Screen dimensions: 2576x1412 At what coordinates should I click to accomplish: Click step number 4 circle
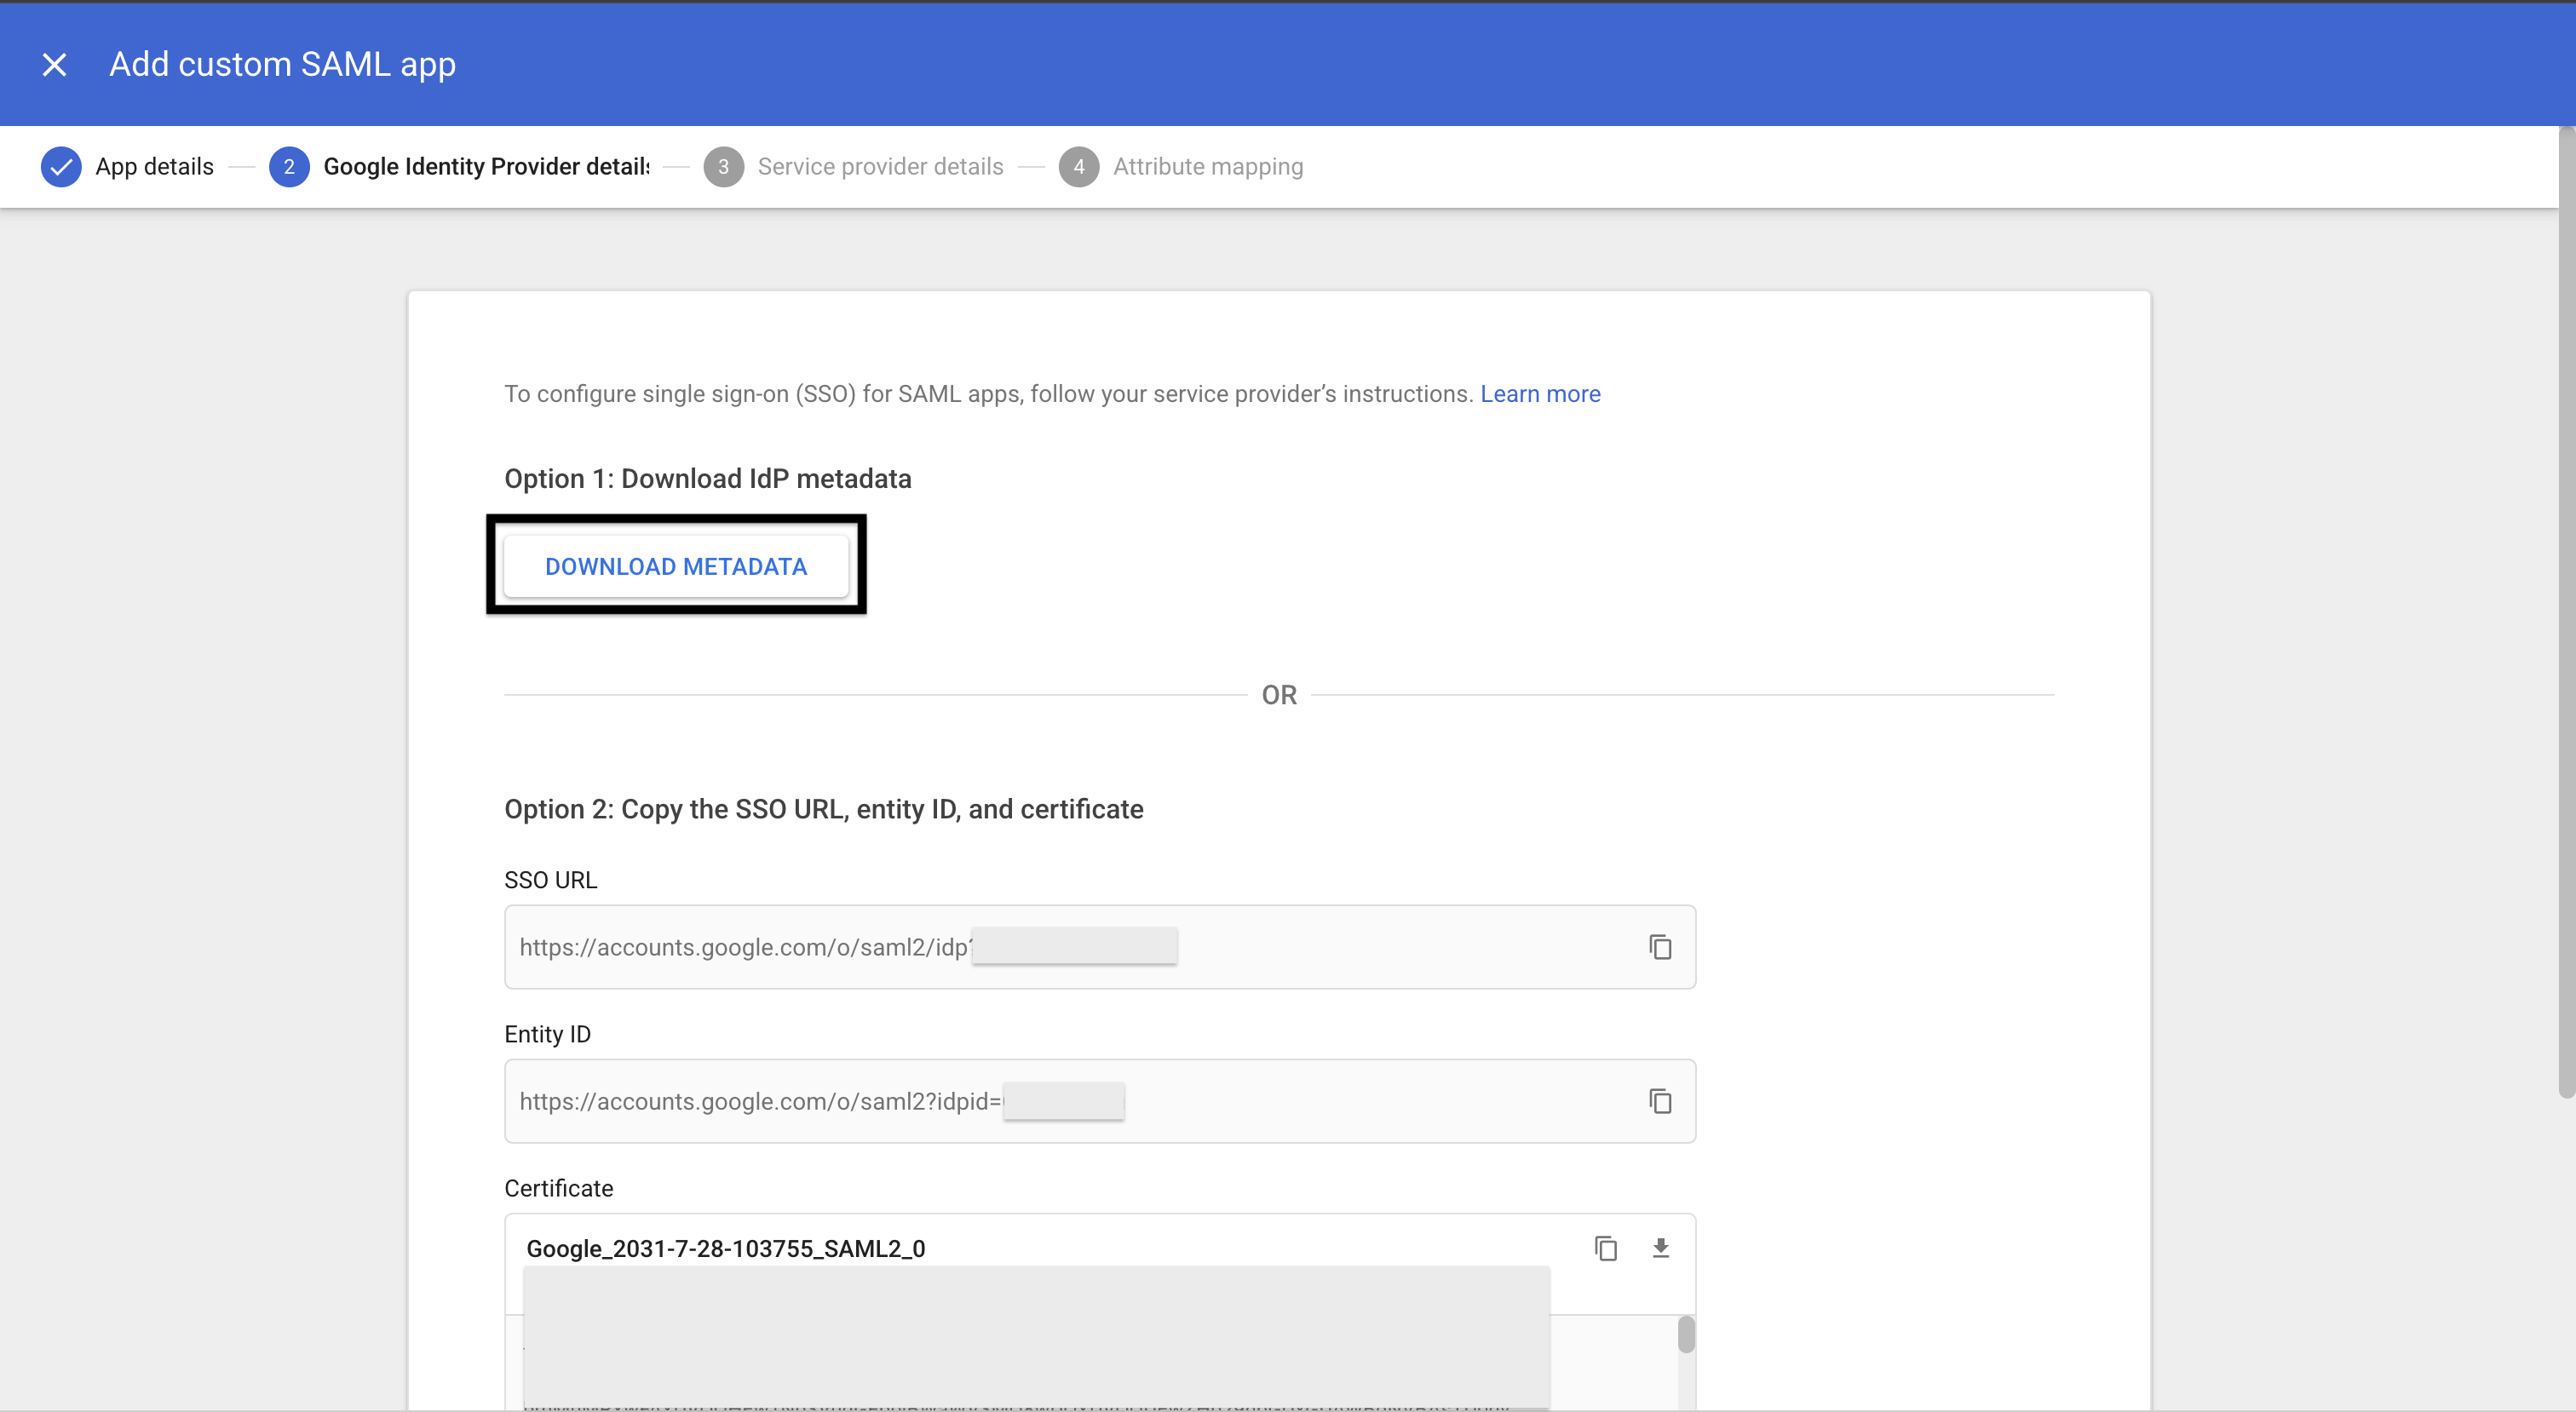click(x=1078, y=166)
